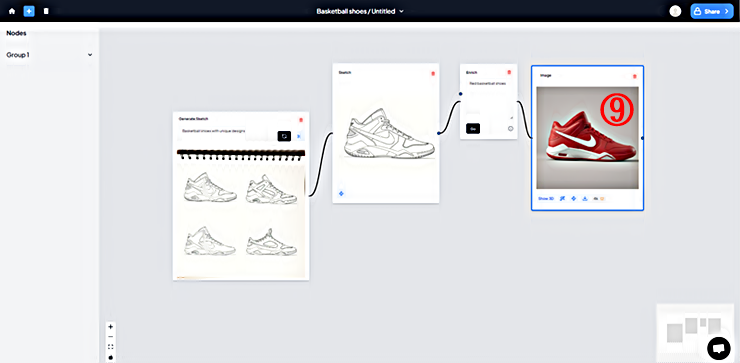Select the top-right shoe sketch
The width and height of the screenshot is (740, 363).
(x=271, y=190)
